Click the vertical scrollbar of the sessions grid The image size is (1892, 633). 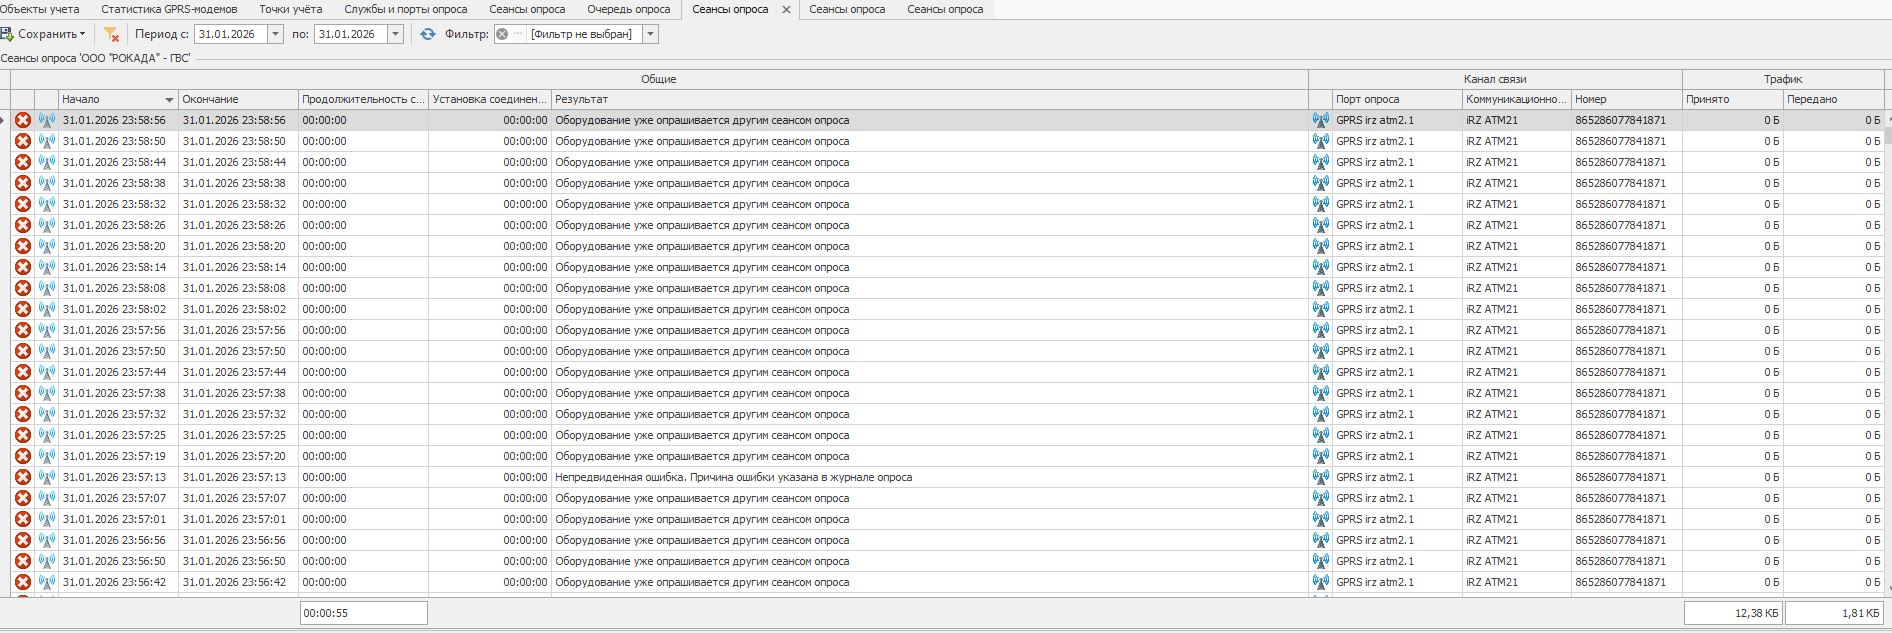pyautogui.click(x=1887, y=350)
